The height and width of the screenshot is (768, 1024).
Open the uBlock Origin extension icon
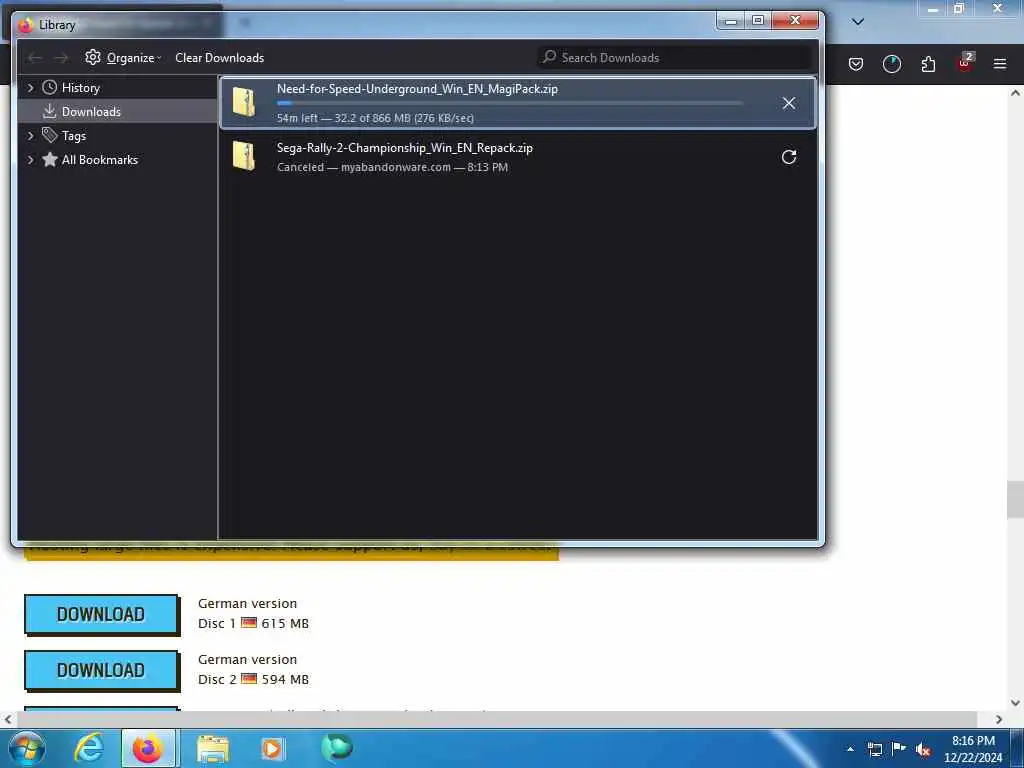(x=965, y=63)
